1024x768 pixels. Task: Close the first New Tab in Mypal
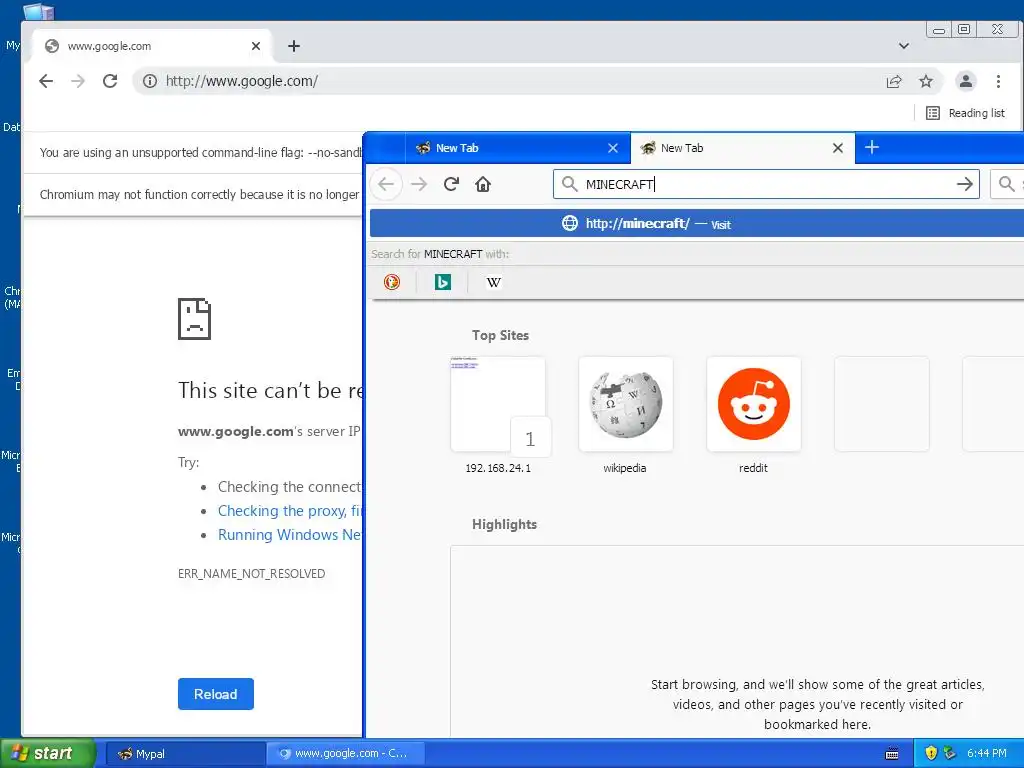(x=613, y=148)
